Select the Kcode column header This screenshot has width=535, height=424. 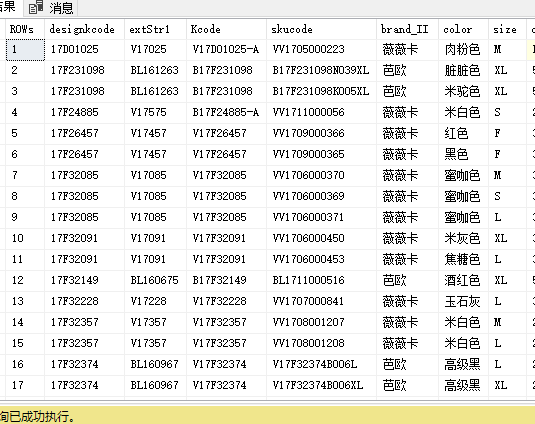226,29
